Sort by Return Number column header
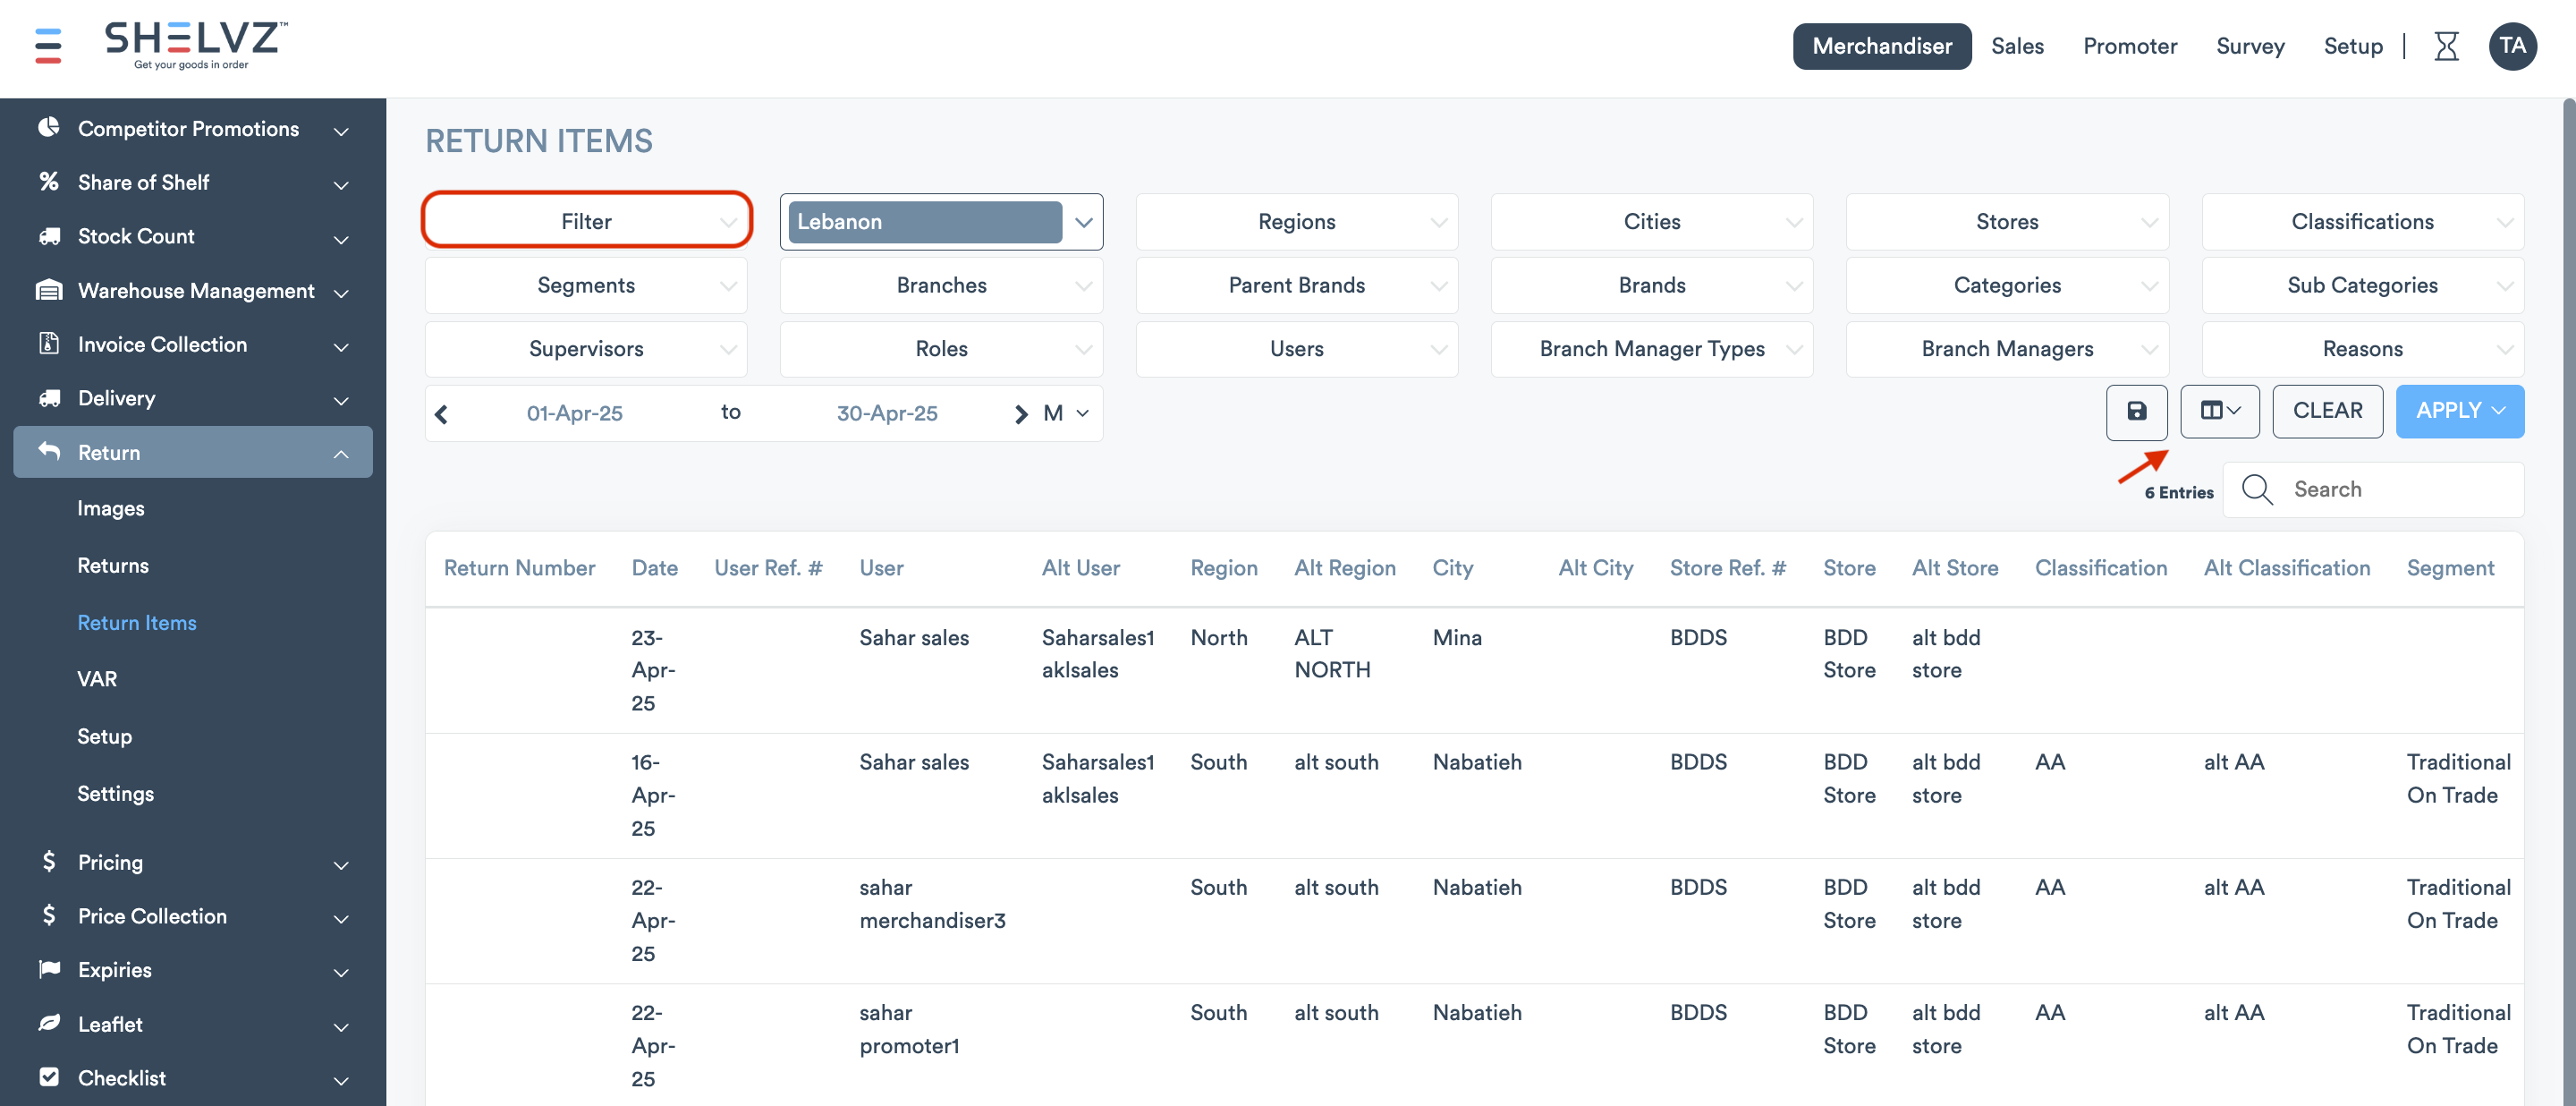The width and height of the screenshot is (2576, 1106). pos(519,568)
